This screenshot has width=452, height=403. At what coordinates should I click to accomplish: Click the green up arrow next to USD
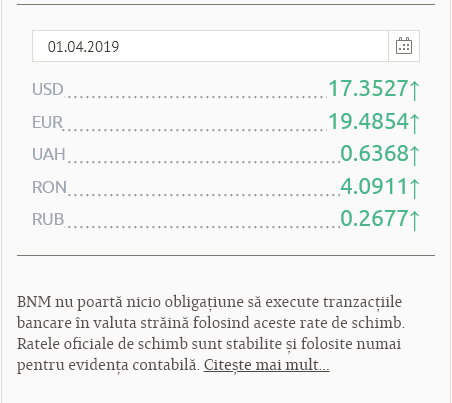pos(414,90)
